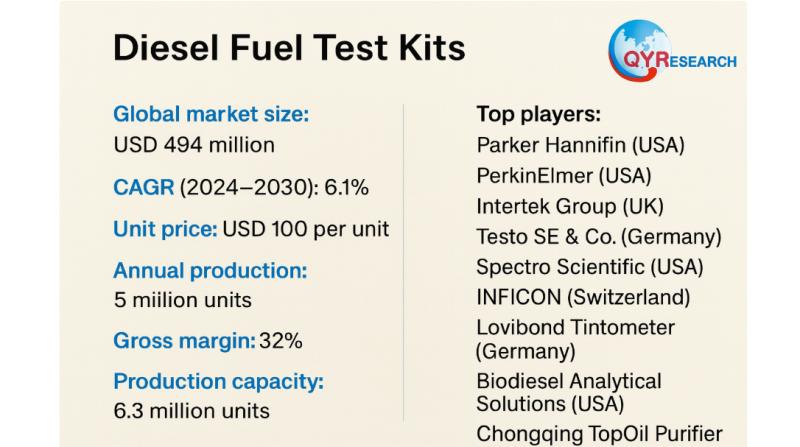This screenshot has height=447, width=800.
Task: Select the Gross margin label
Action: coord(184,341)
